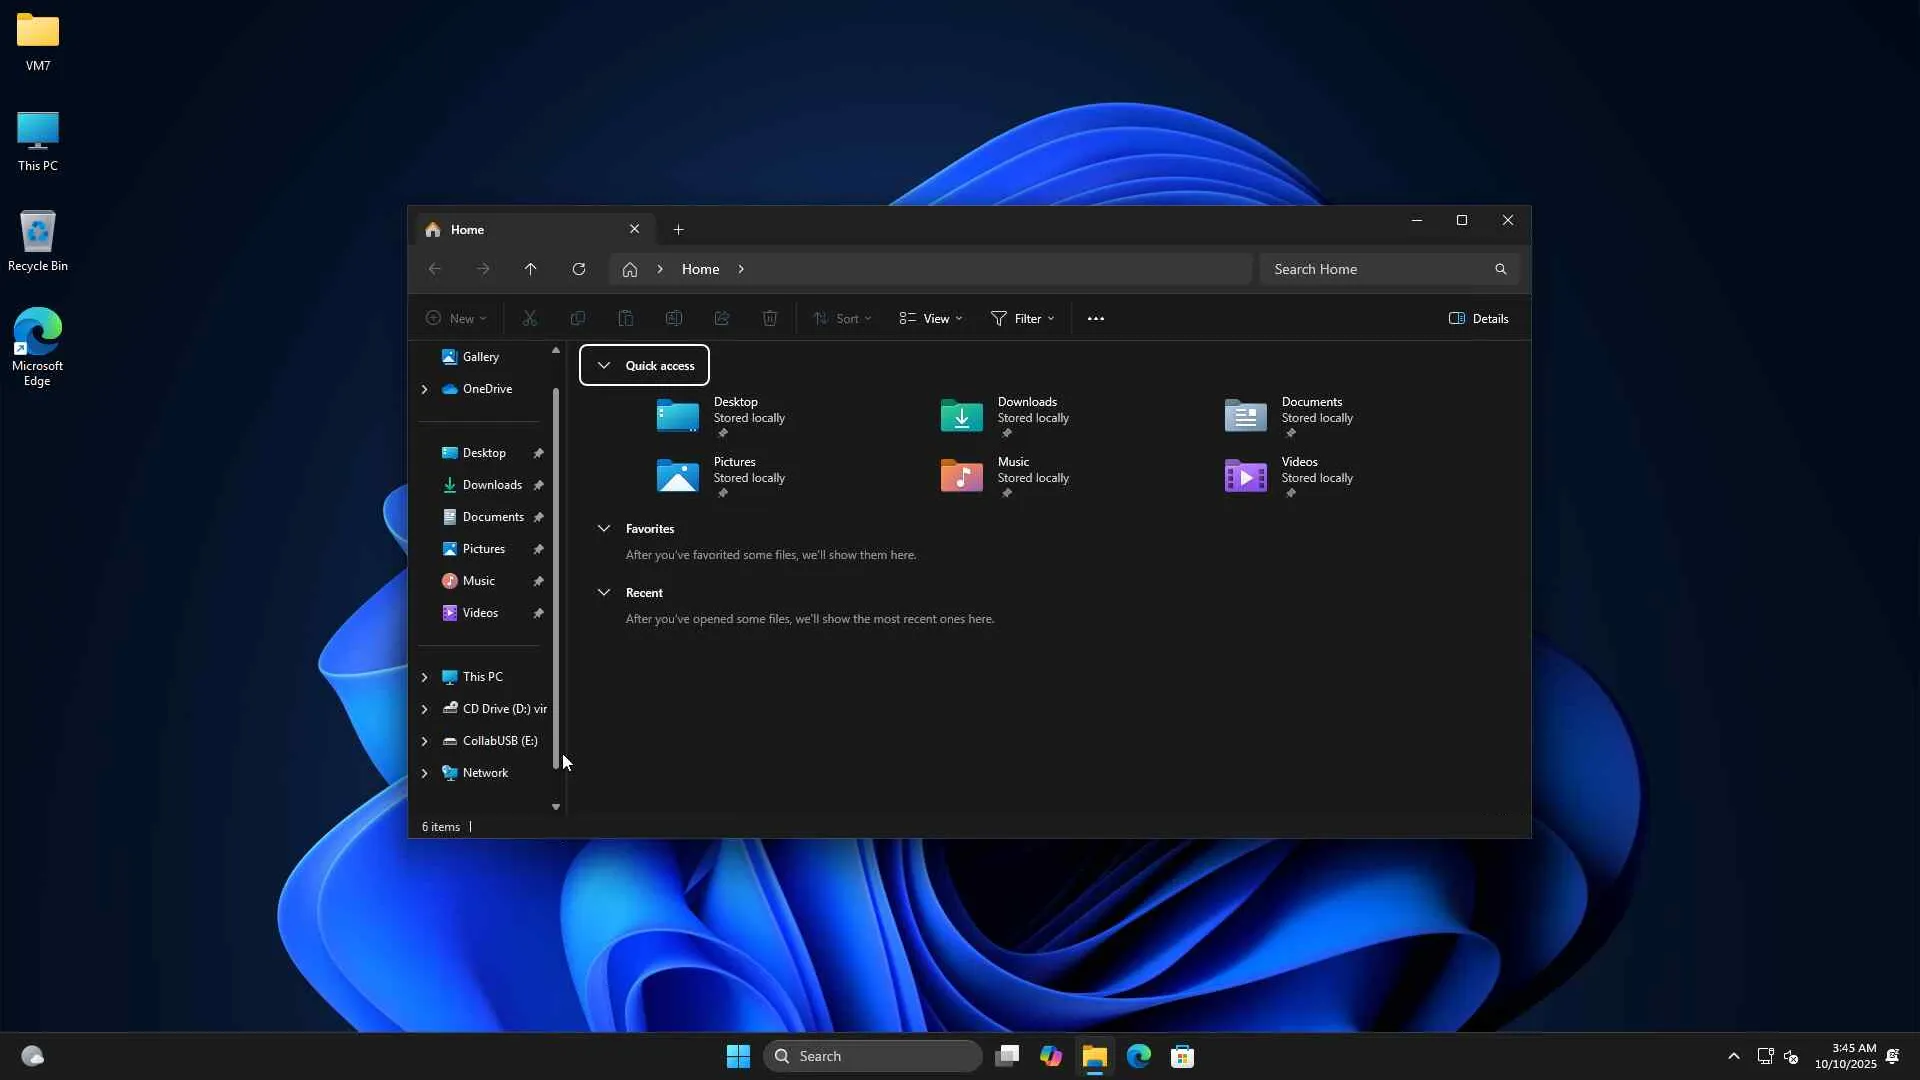Unpin Music using its sidebar pin icon
Viewport: 1920px width, 1080px height.
pyautogui.click(x=538, y=581)
